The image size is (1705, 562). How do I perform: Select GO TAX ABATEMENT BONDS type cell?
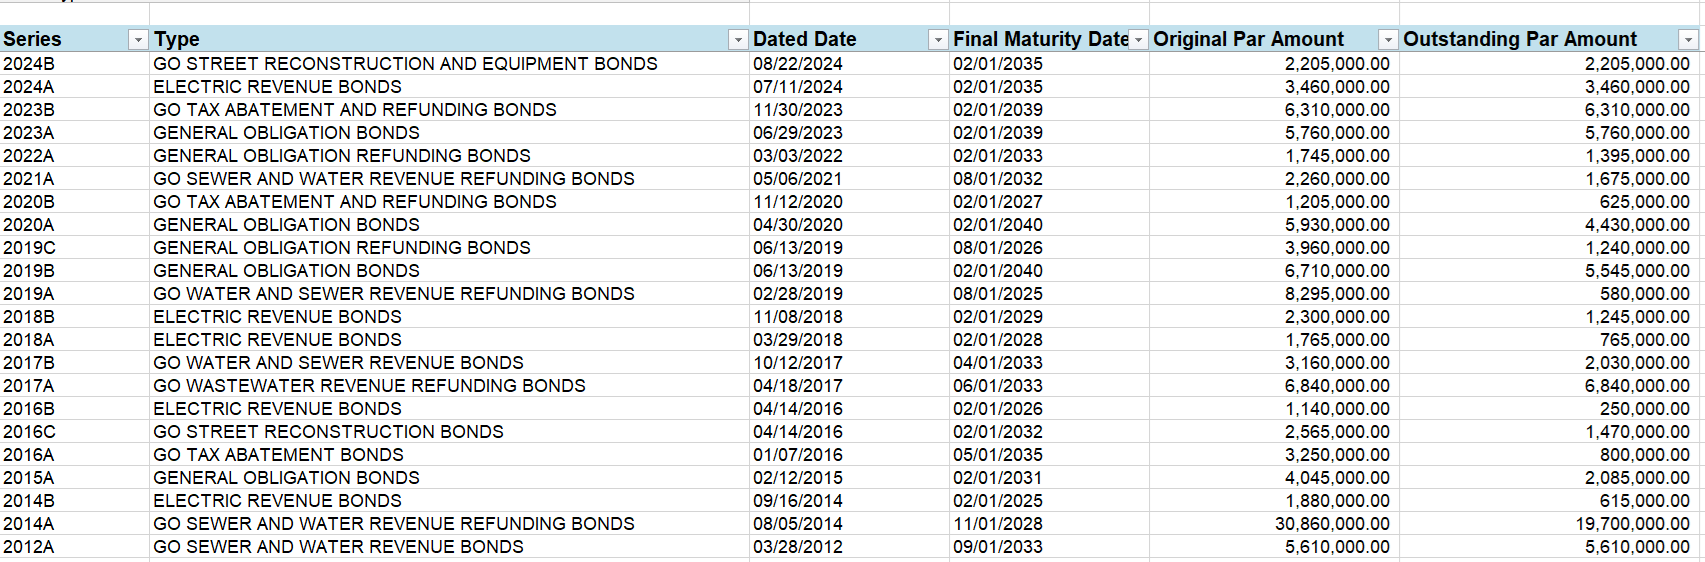pos(278,455)
